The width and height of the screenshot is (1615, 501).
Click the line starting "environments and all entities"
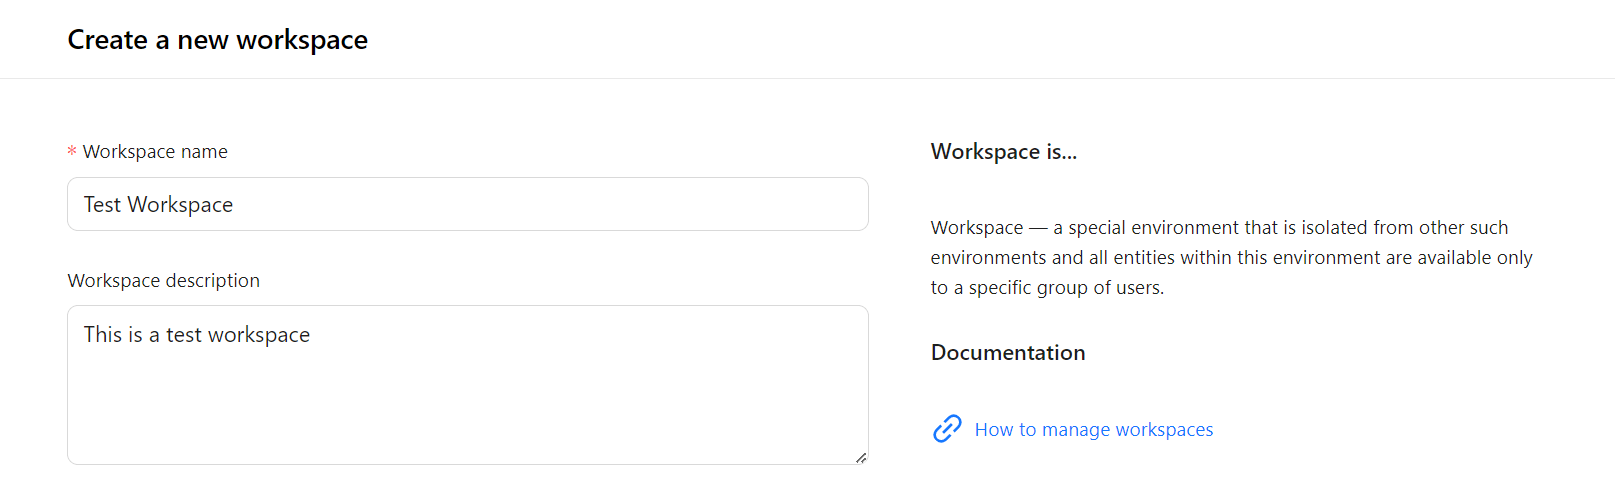click(1230, 258)
